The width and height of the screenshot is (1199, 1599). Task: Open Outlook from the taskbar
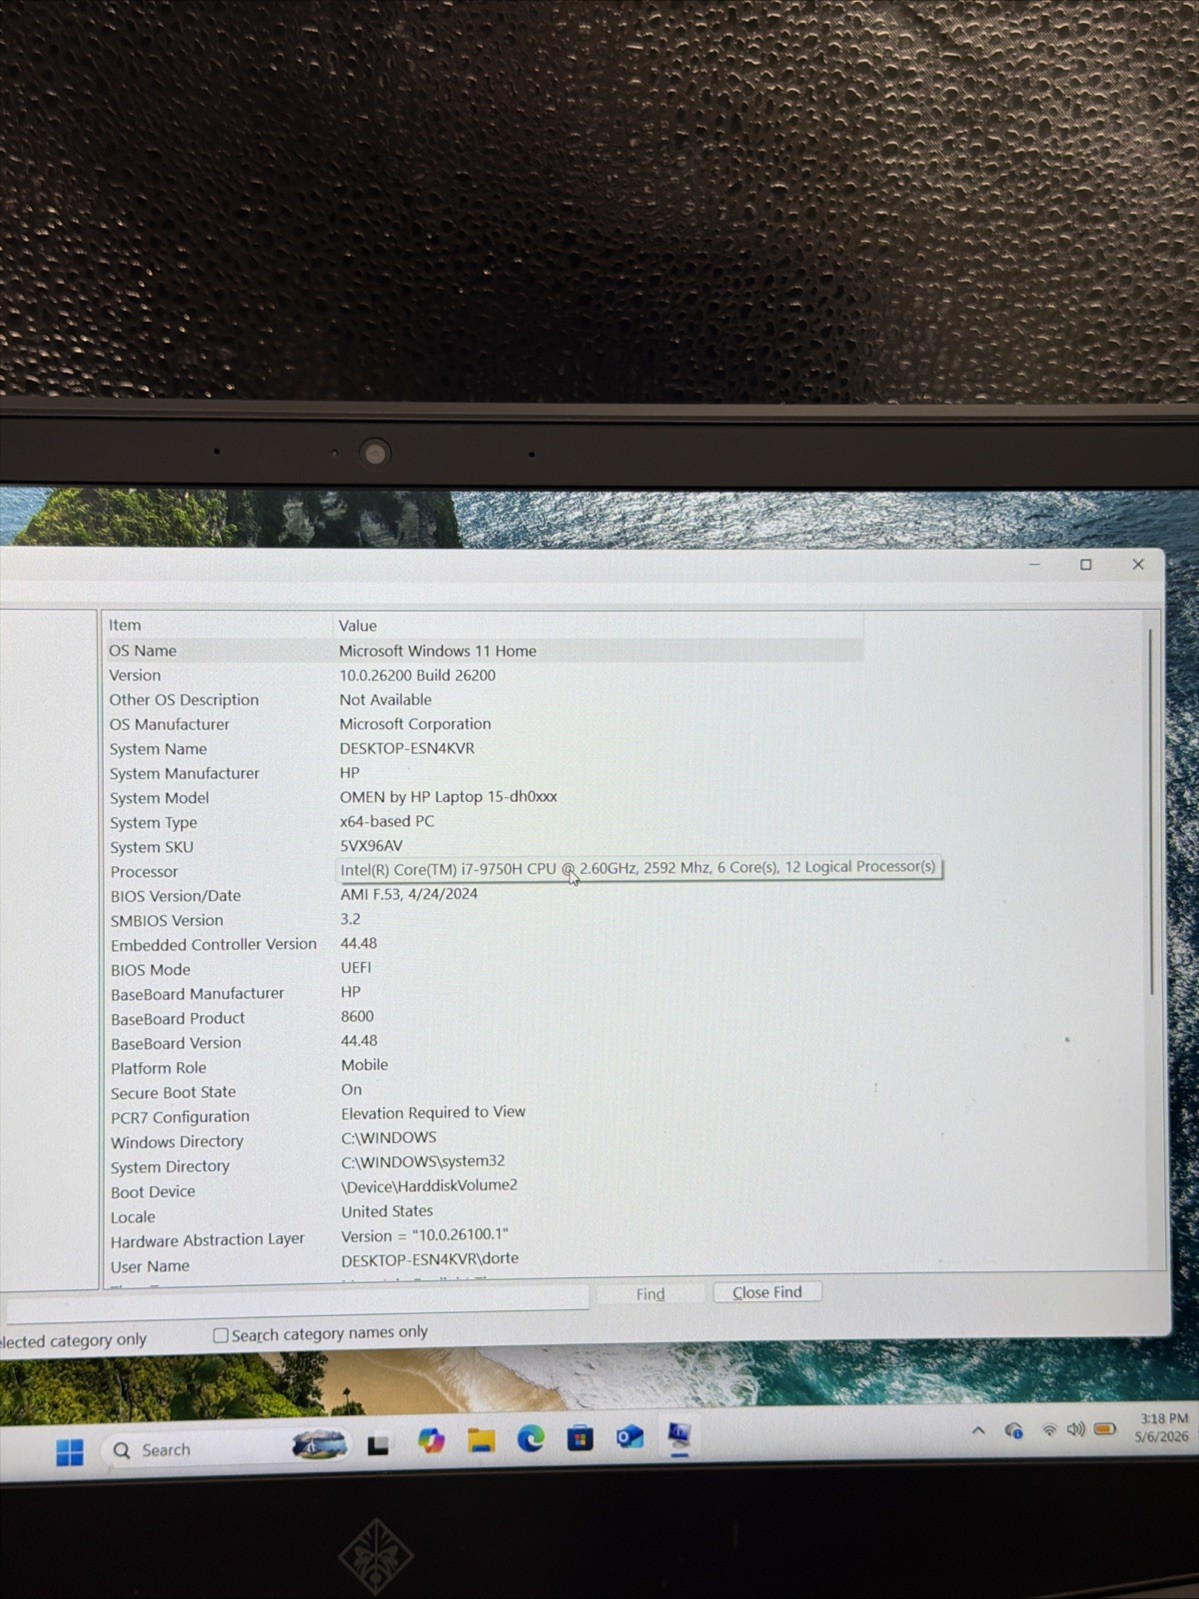[x=630, y=1437]
